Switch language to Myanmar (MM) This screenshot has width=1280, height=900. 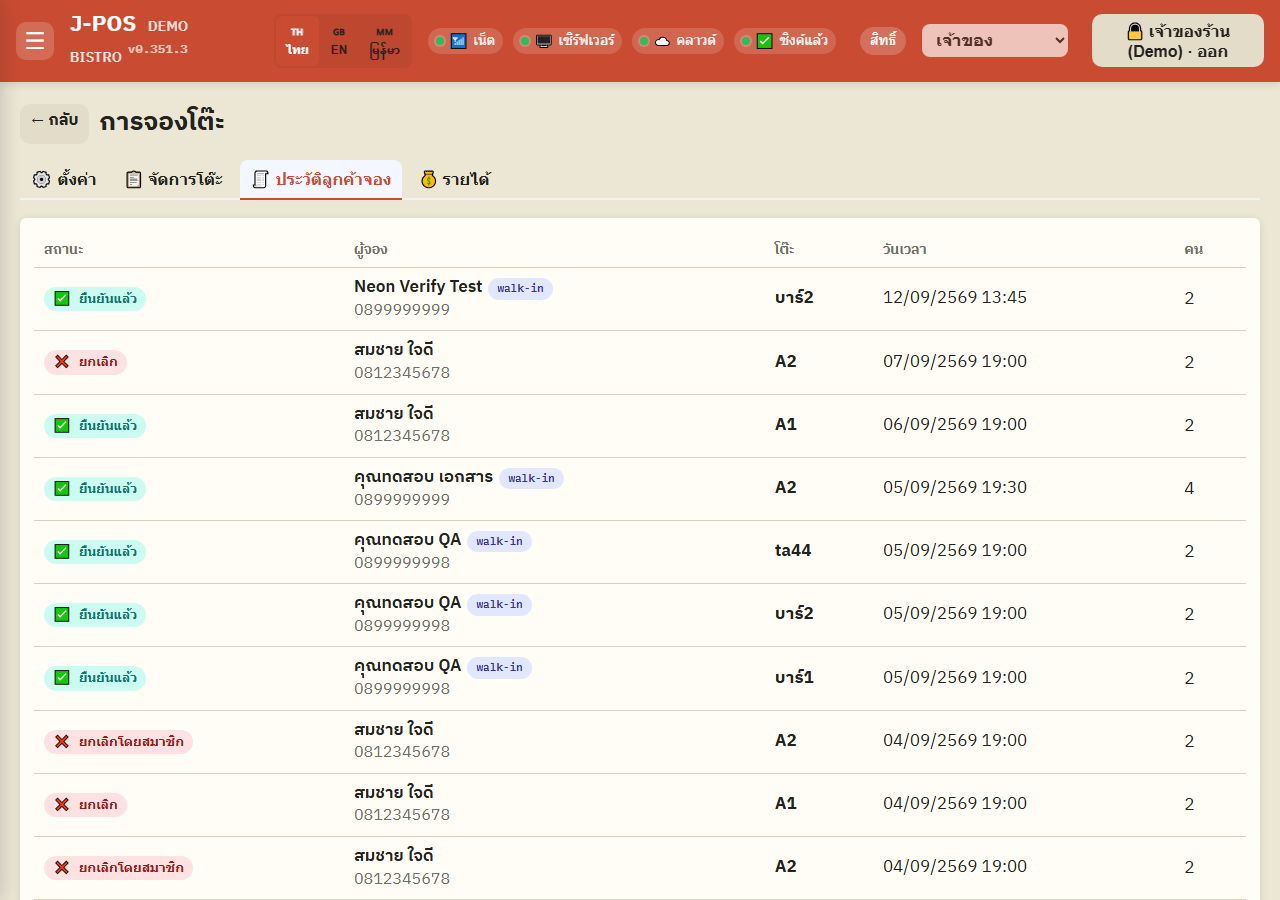[x=385, y=41]
